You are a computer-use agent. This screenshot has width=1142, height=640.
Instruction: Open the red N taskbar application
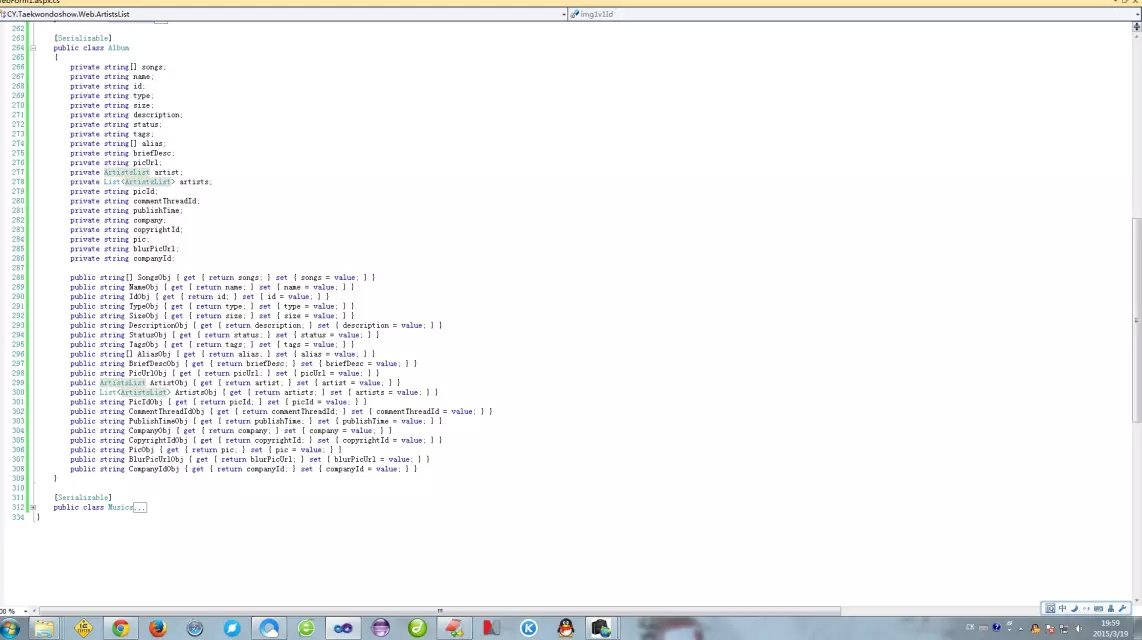[x=492, y=628]
